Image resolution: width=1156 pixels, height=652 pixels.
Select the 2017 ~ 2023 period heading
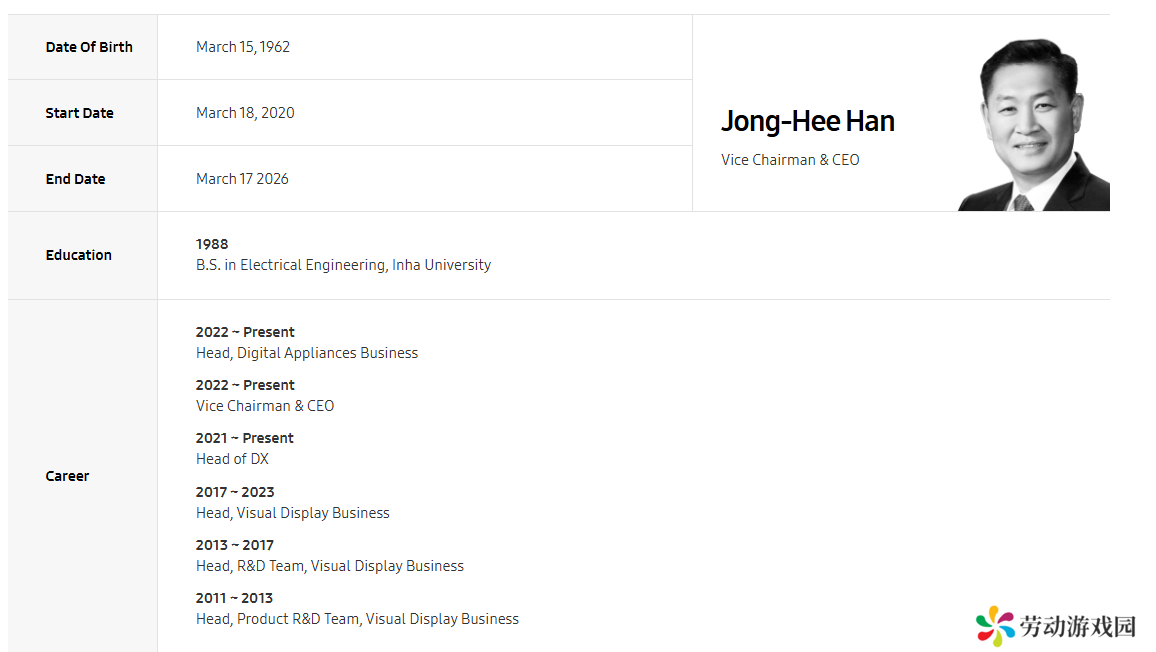(234, 492)
